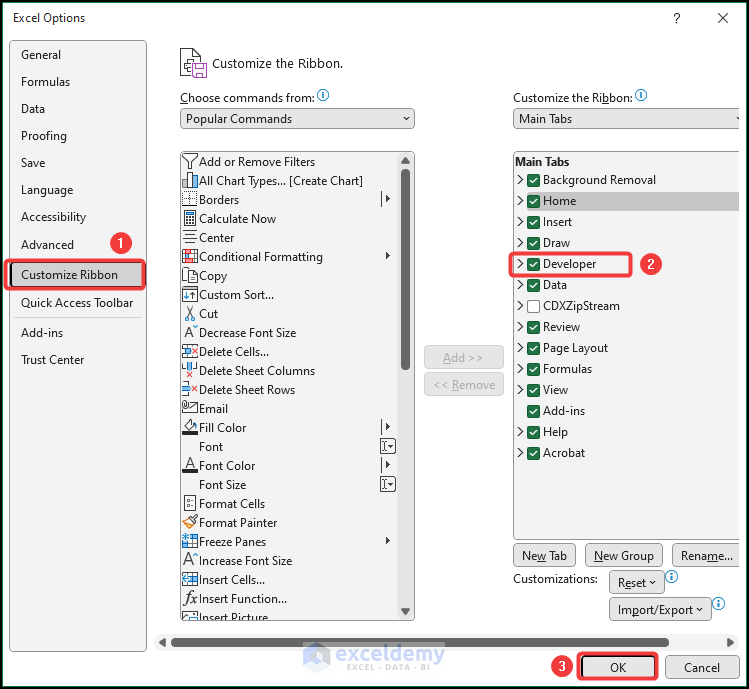The width and height of the screenshot is (749, 689).
Task: Open the General options category
Action: 77,55
